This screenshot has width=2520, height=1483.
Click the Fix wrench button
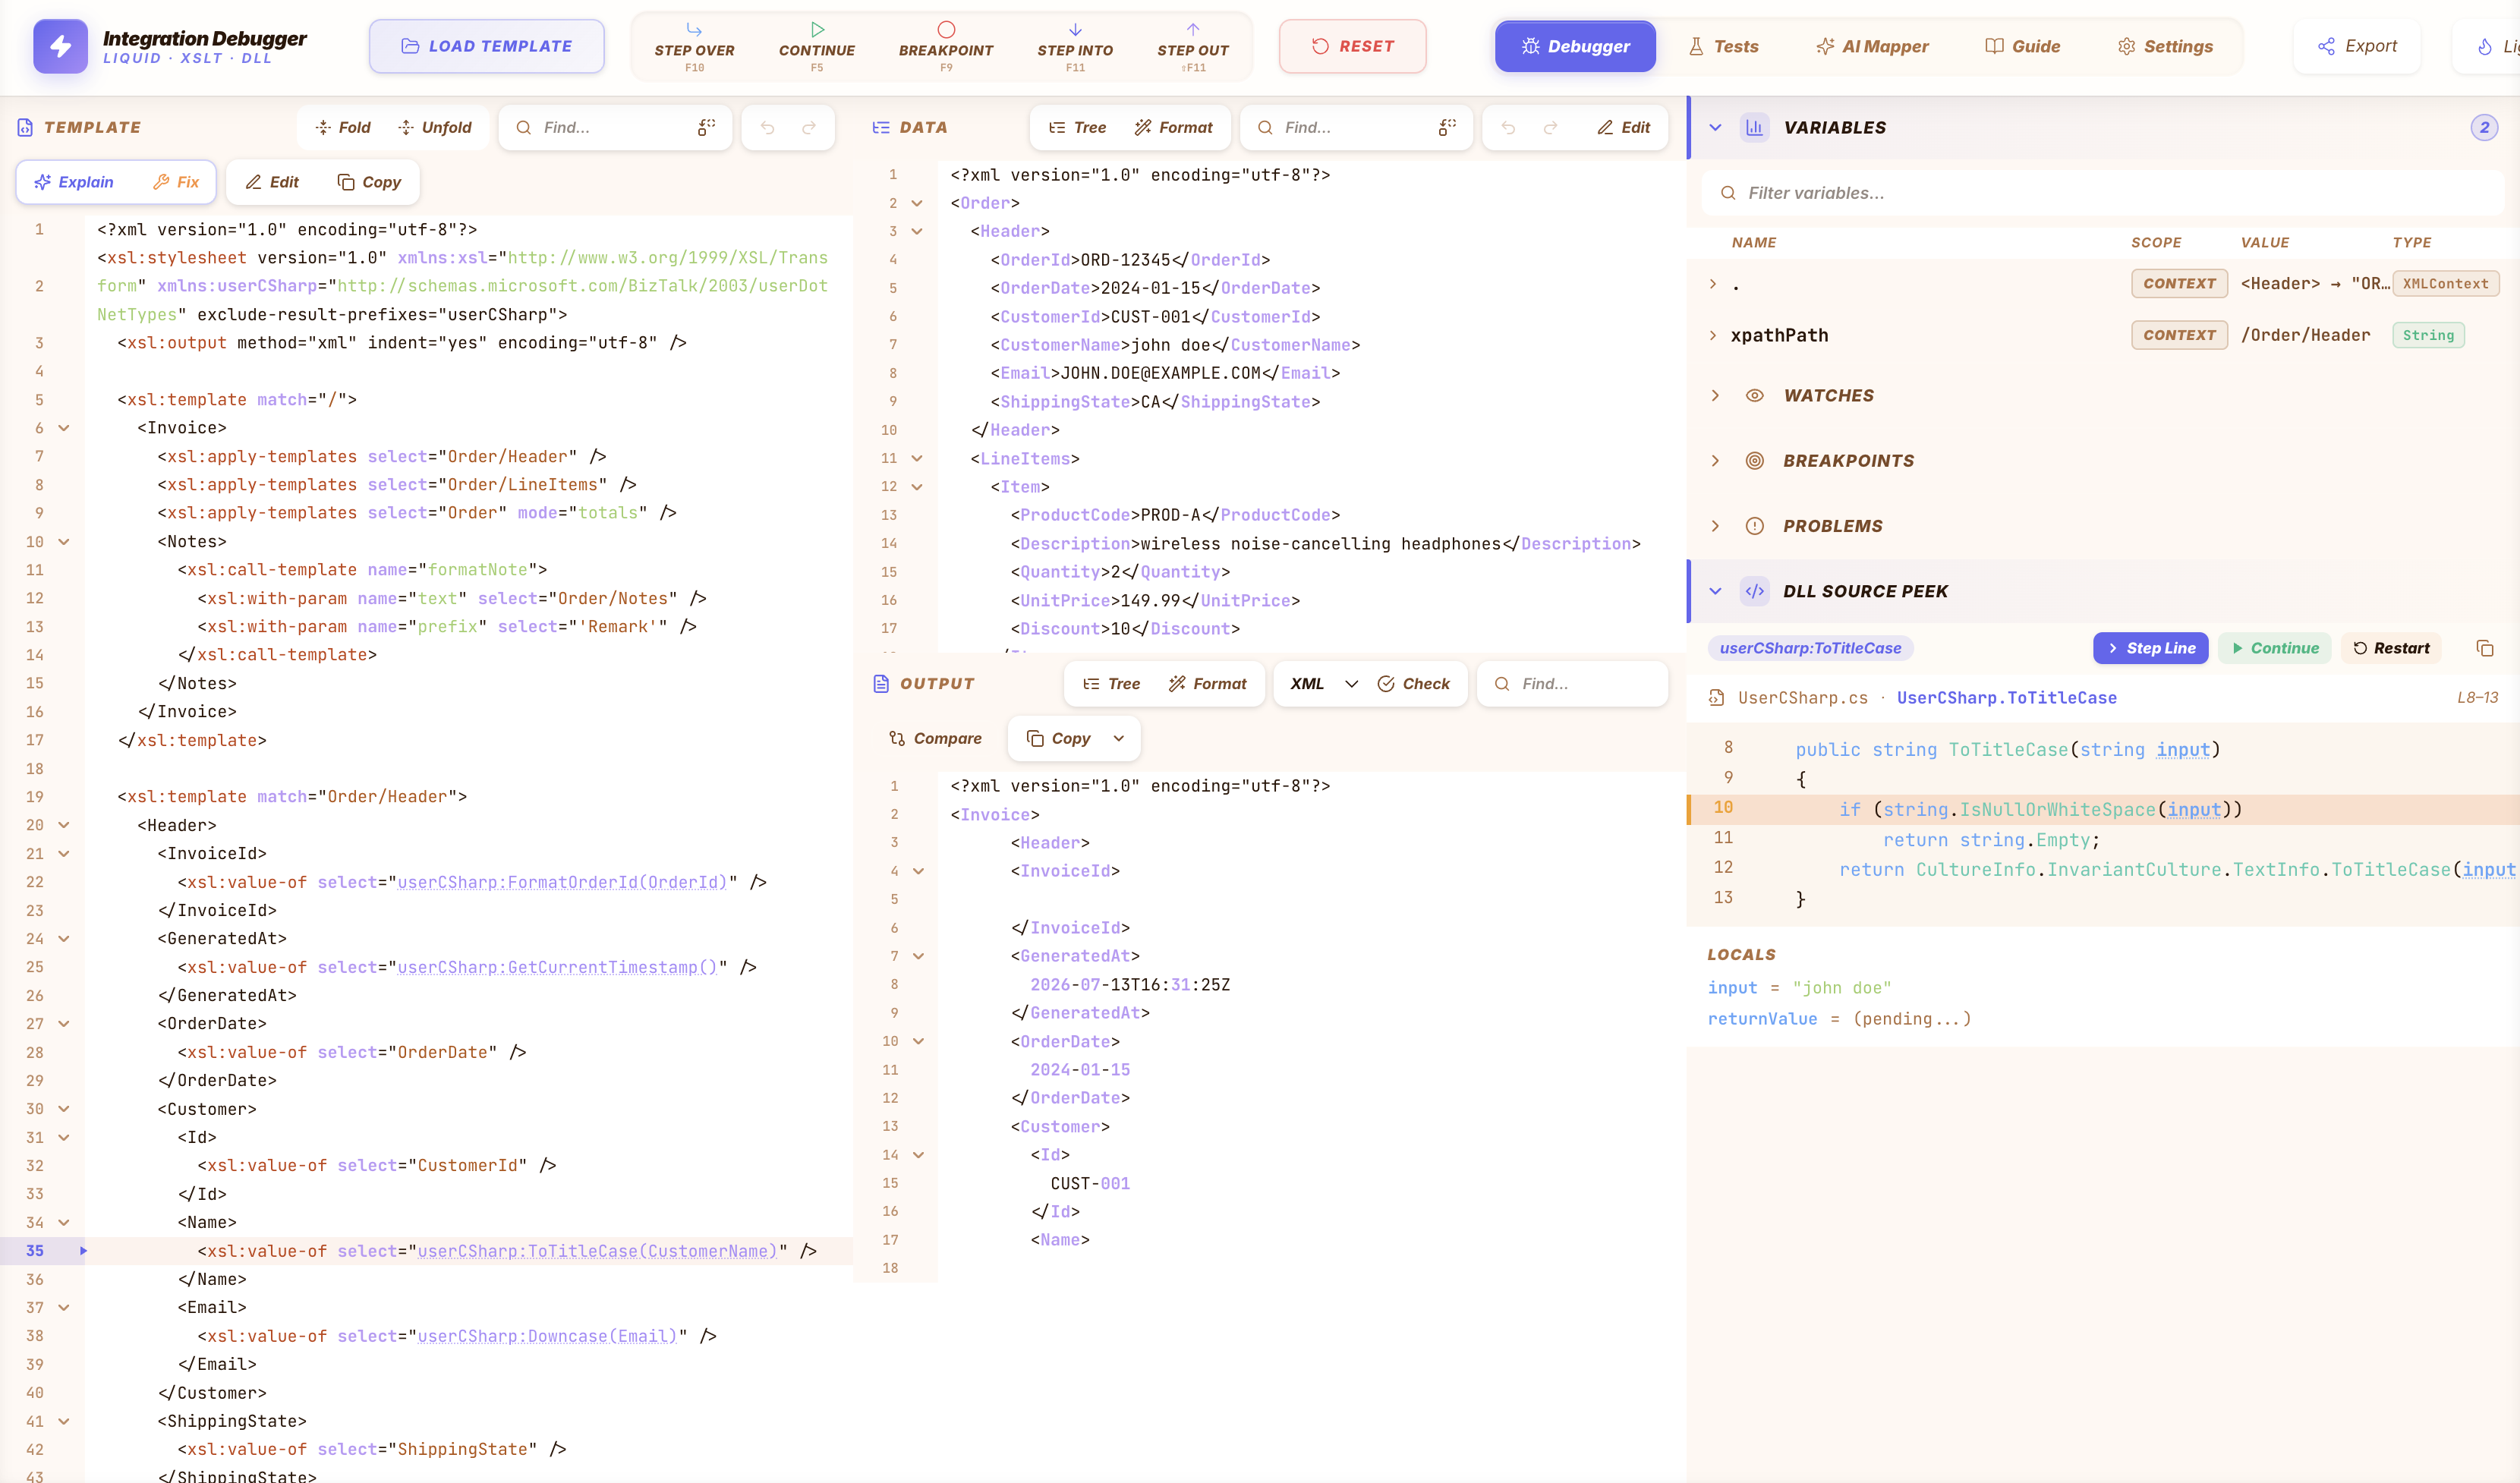coord(176,182)
